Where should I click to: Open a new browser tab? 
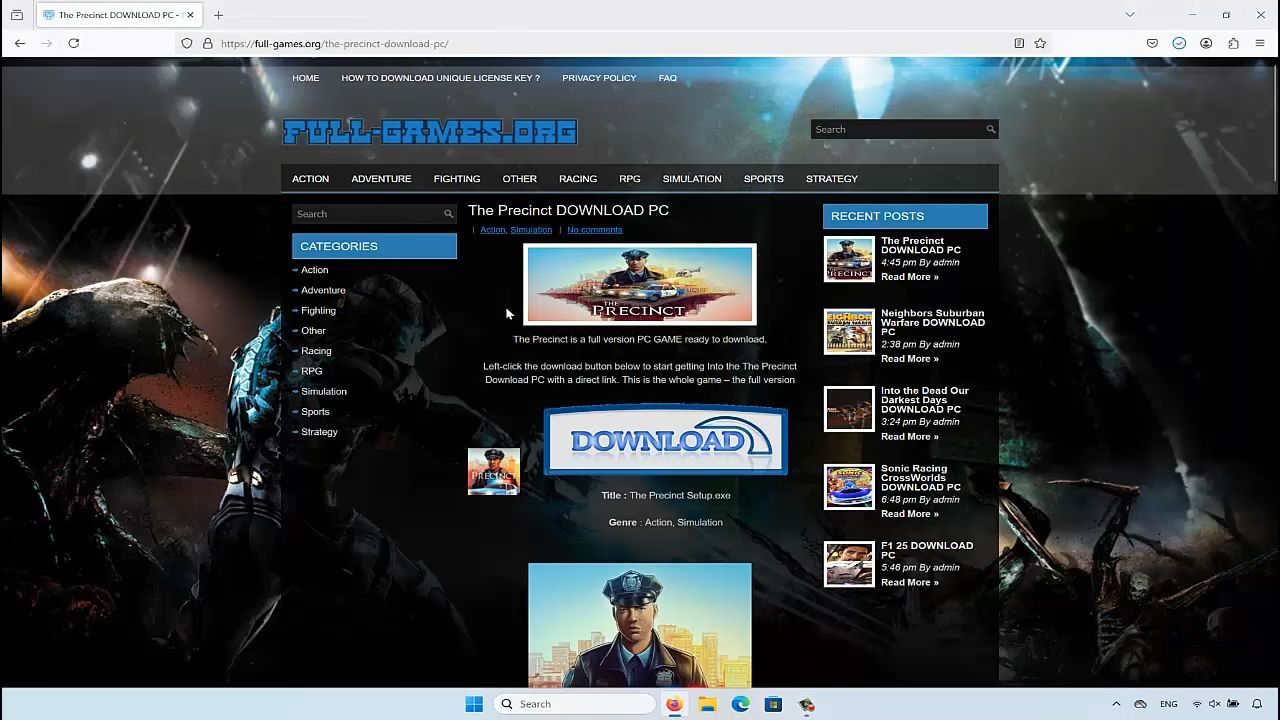click(x=218, y=15)
